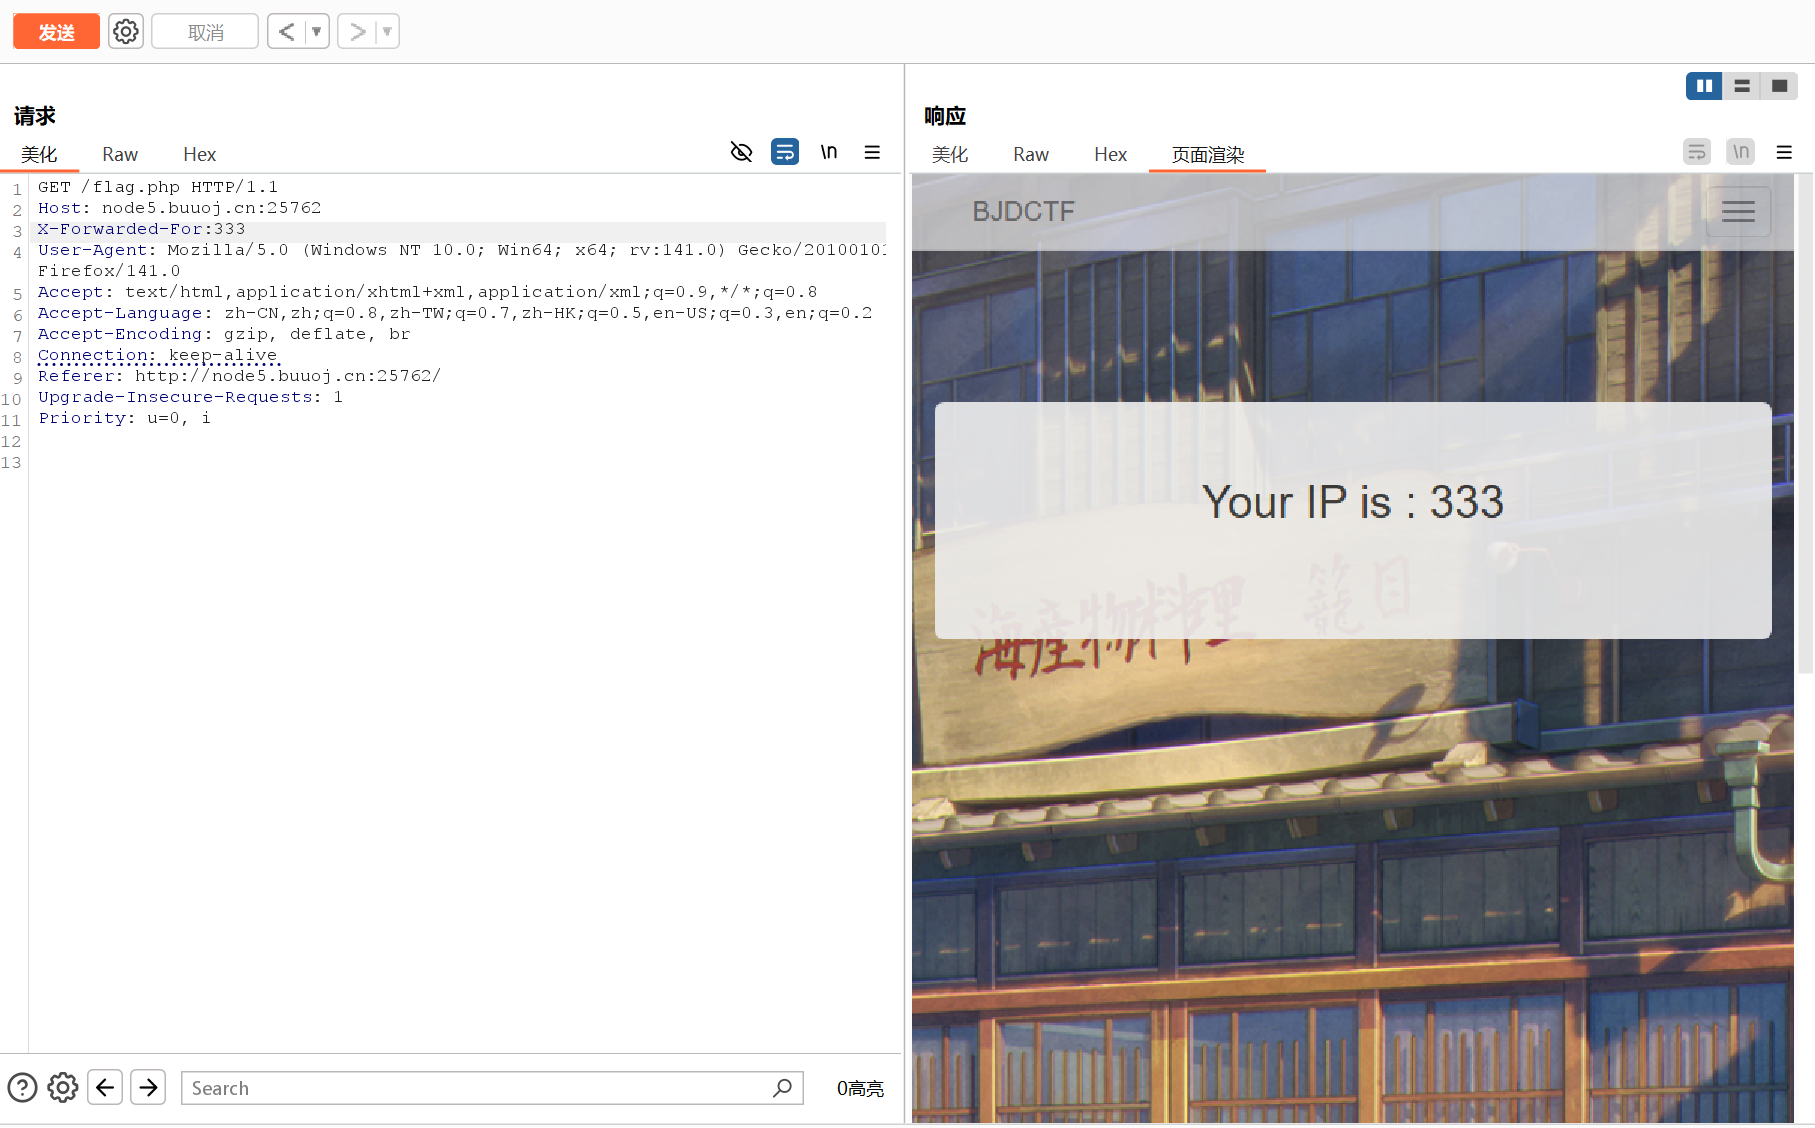Image resolution: width=1815 pixels, height=1128 pixels.
Task: Expand rendered page navbar hamburger menu
Action: pyautogui.click(x=1738, y=212)
